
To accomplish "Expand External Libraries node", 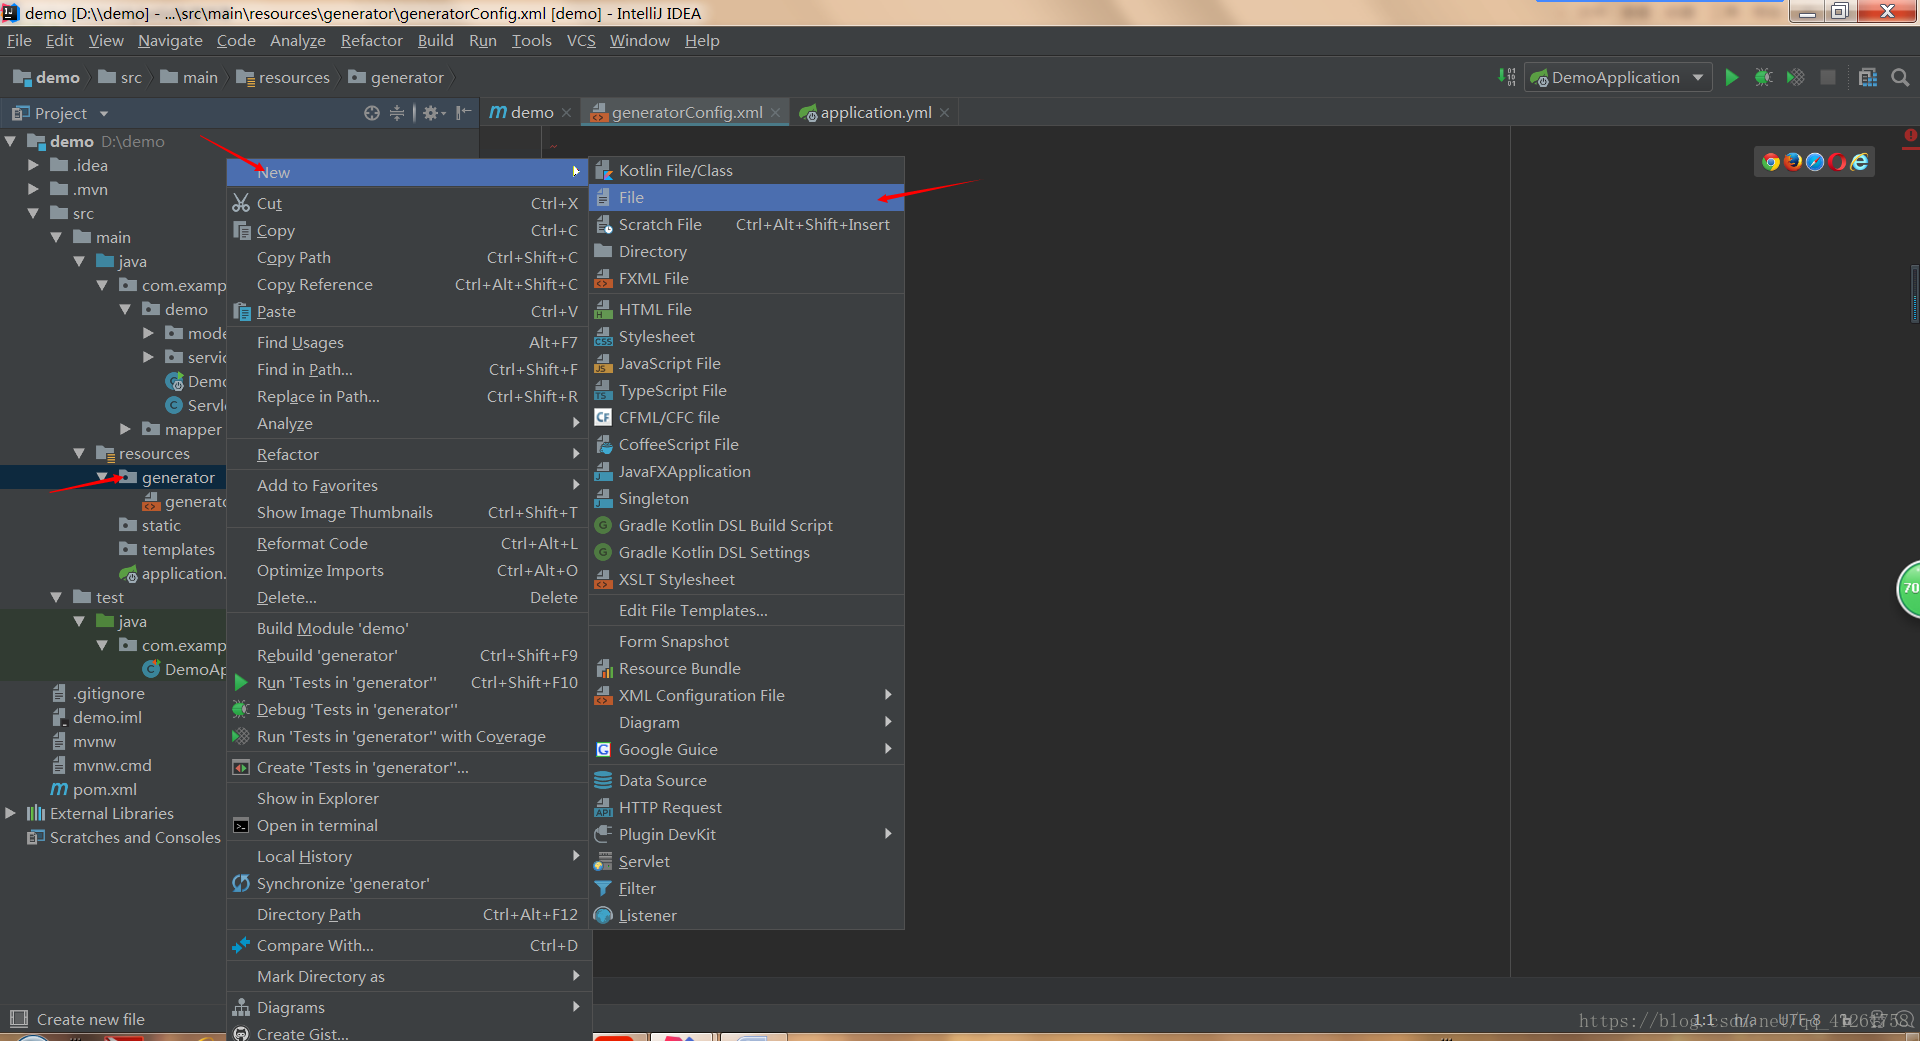I will point(10,813).
